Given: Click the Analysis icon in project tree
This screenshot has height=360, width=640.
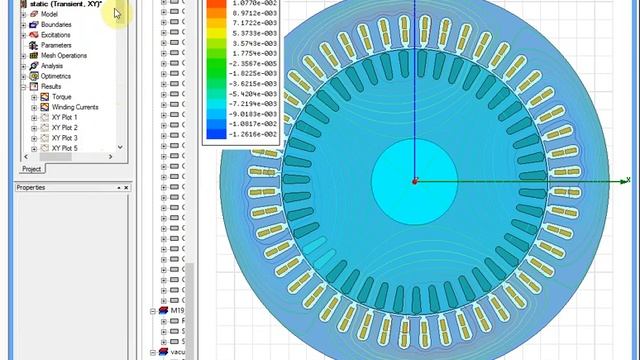Looking at the screenshot, I should pos(34,66).
